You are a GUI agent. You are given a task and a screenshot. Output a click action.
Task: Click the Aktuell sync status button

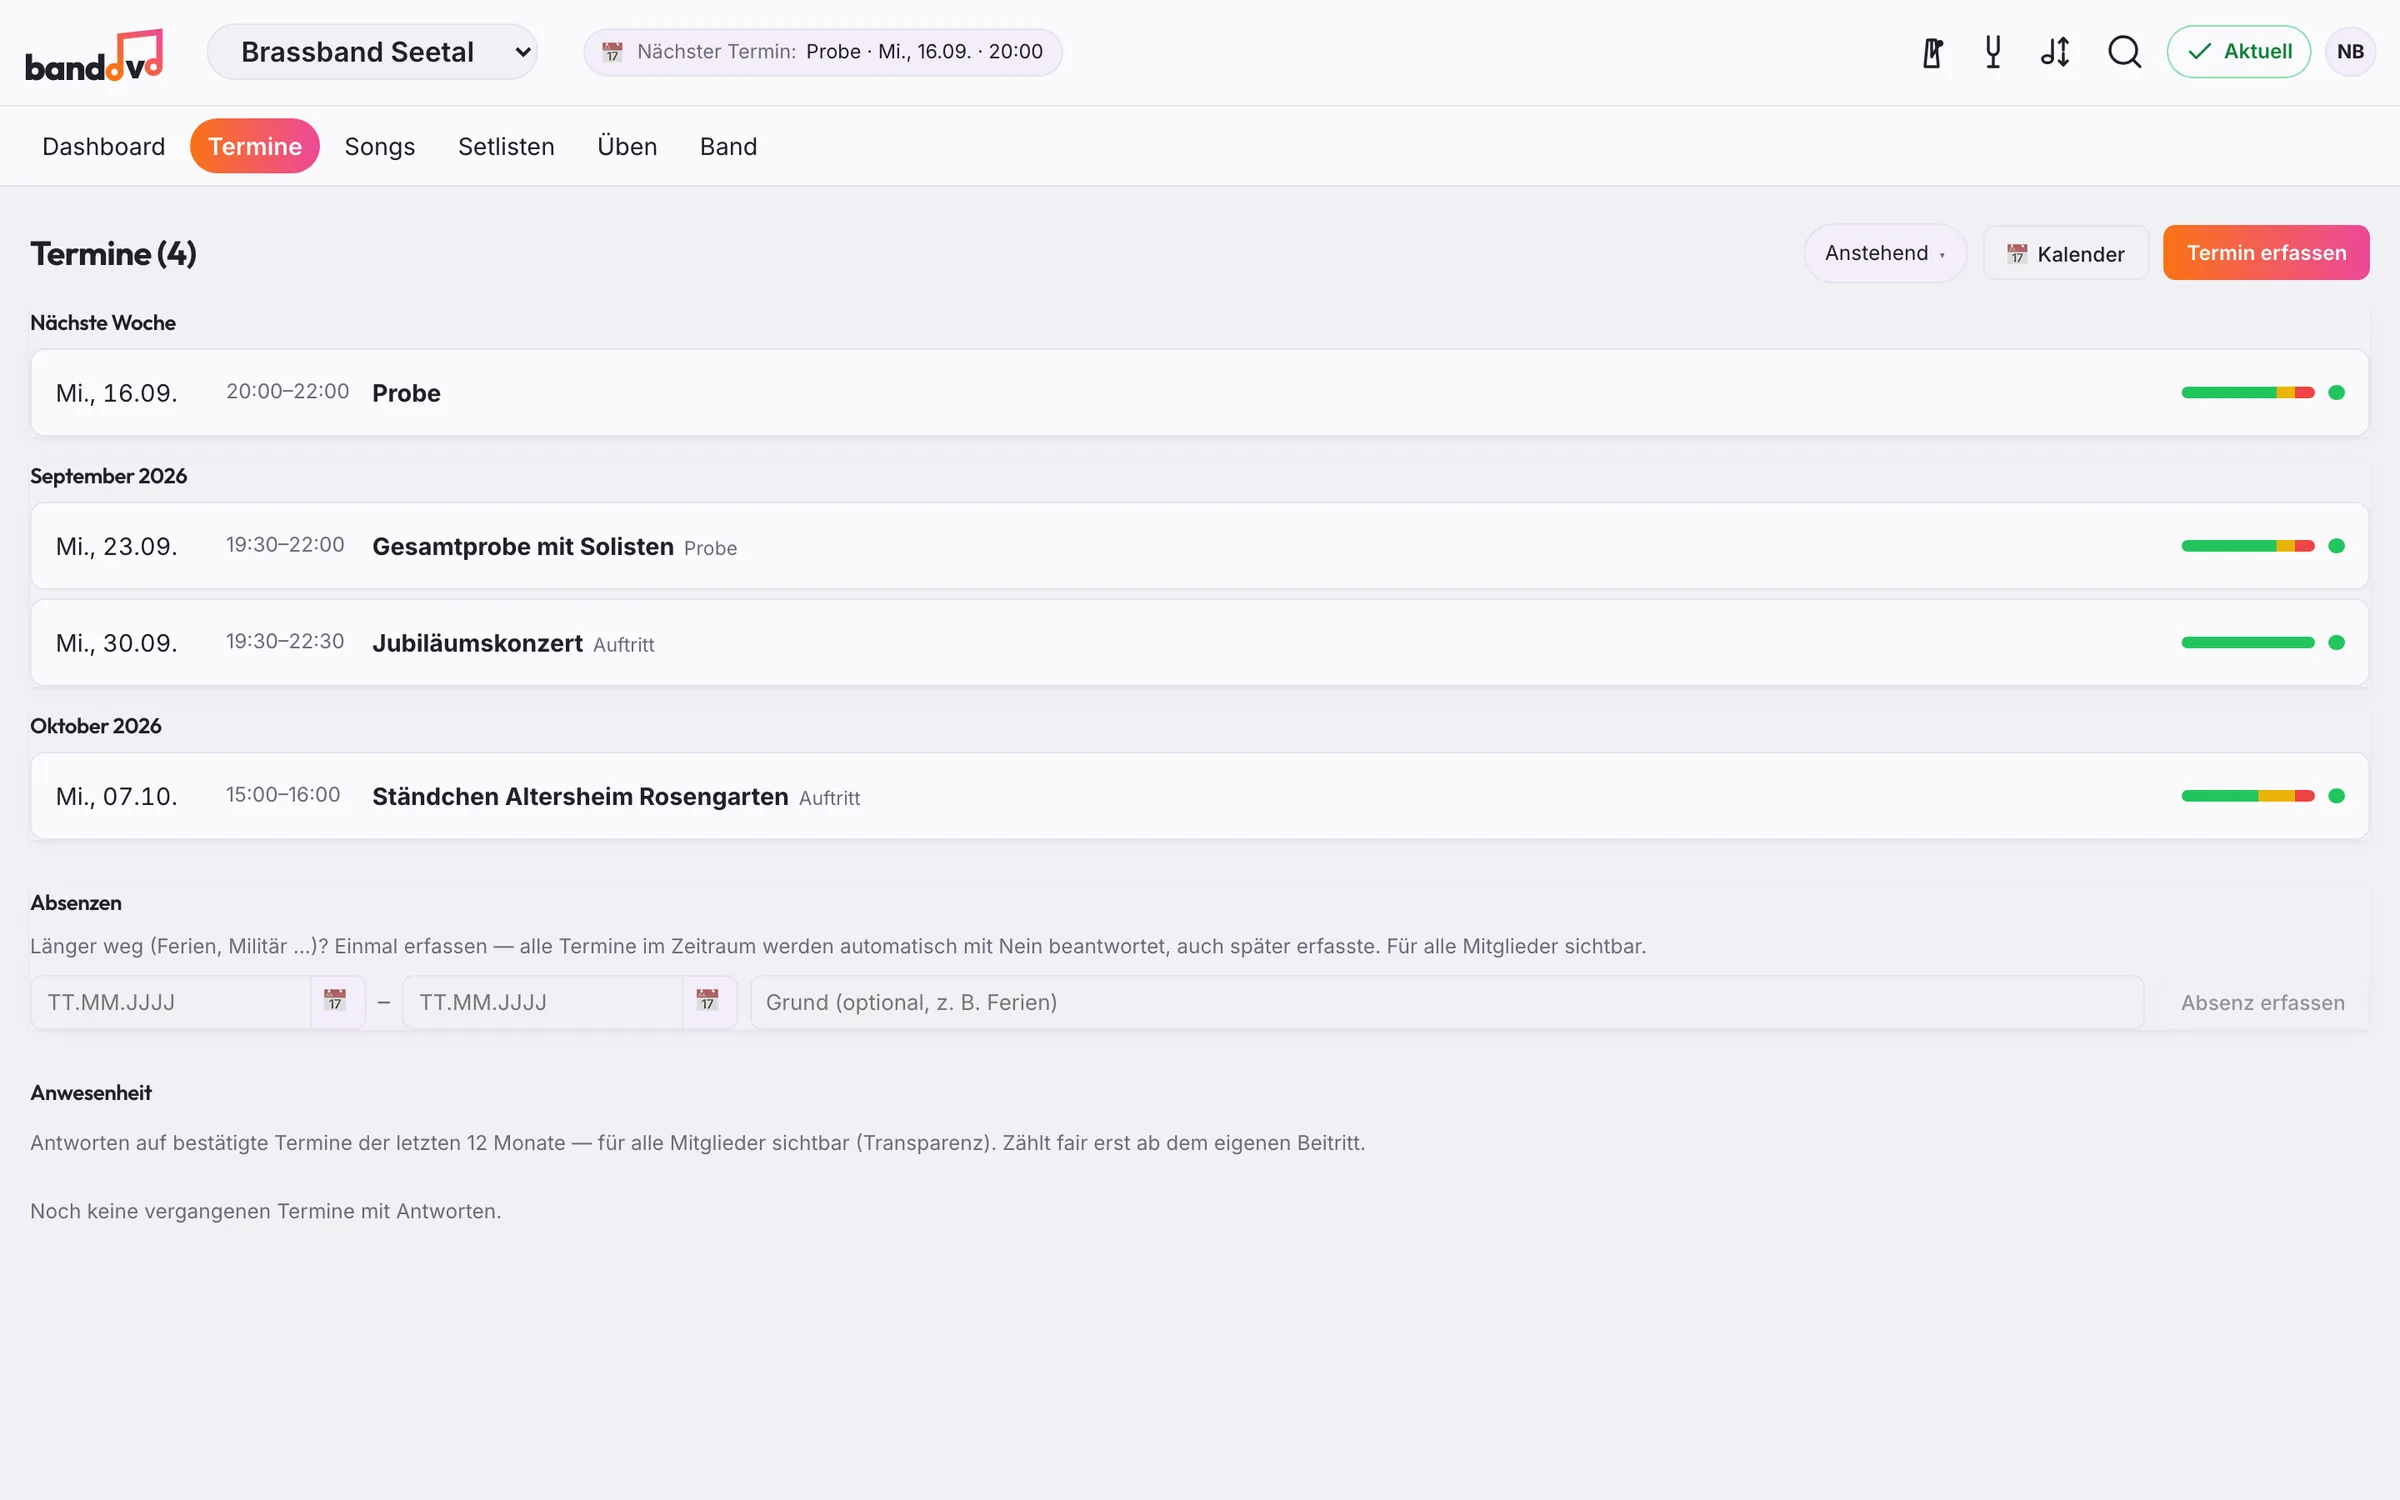coord(2238,52)
